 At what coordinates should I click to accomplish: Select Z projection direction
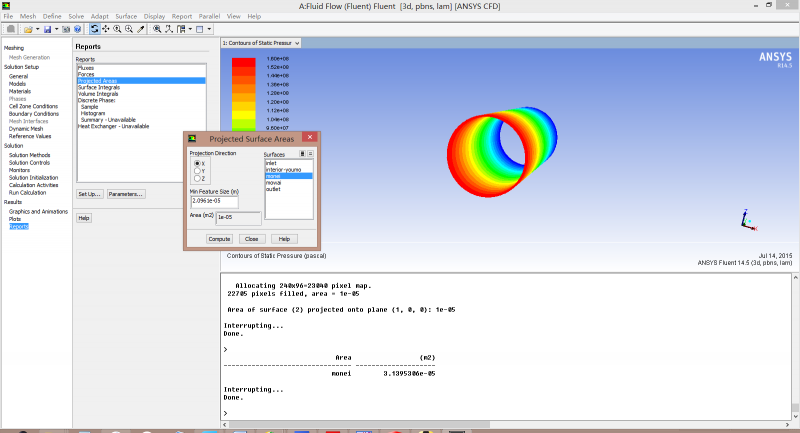(197, 179)
